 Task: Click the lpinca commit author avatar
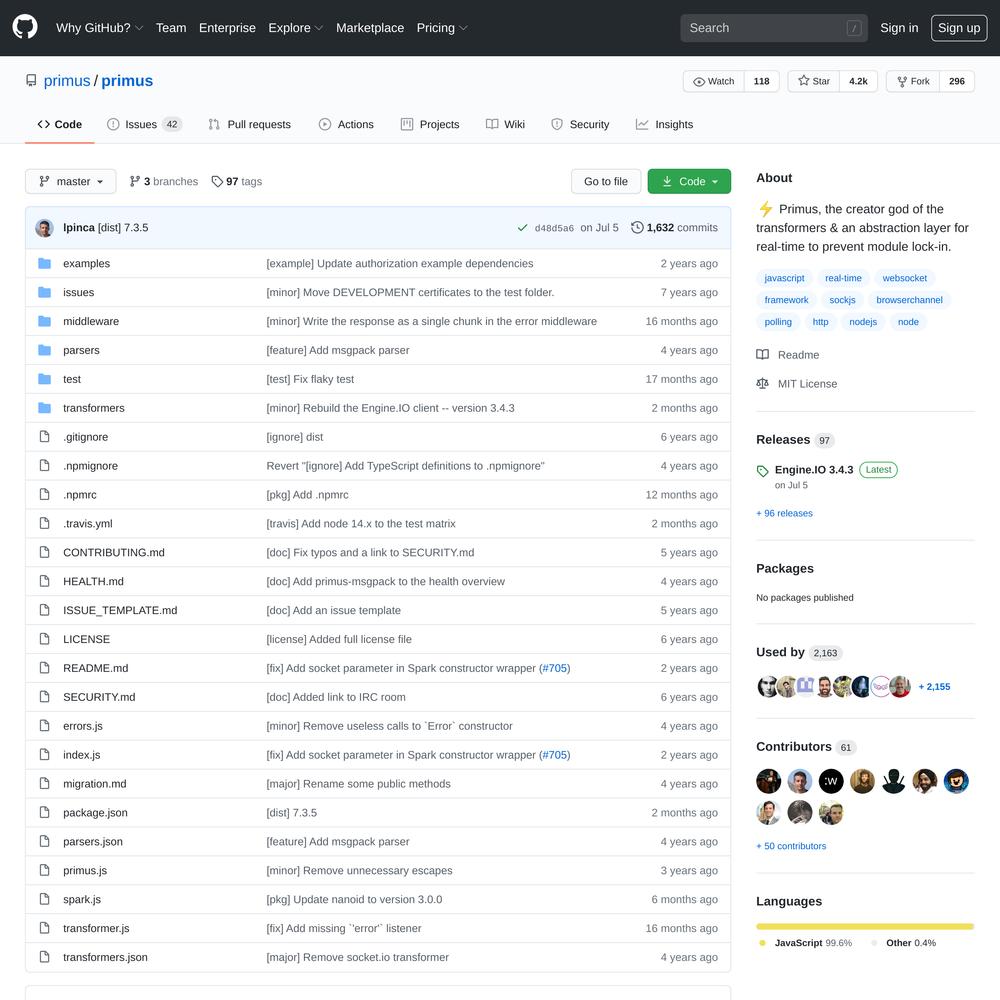[x=44, y=228]
